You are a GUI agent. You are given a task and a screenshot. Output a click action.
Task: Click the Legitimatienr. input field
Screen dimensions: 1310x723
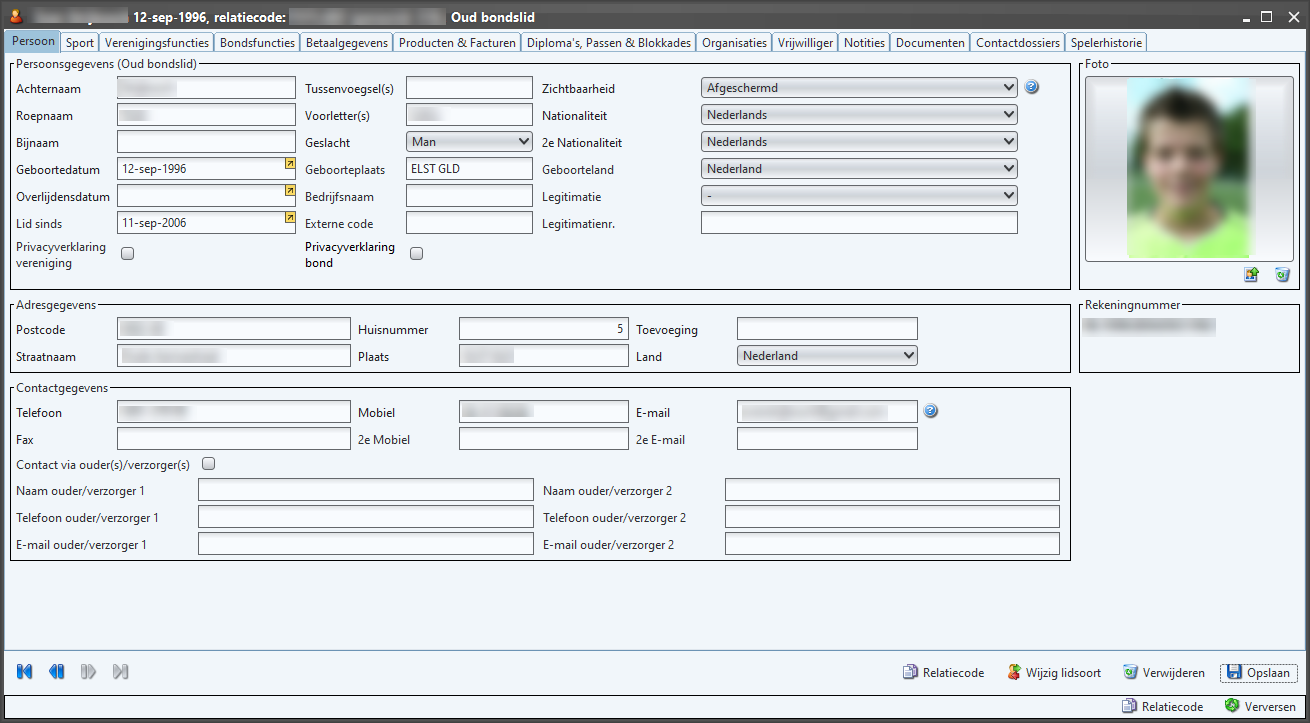tap(859, 223)
